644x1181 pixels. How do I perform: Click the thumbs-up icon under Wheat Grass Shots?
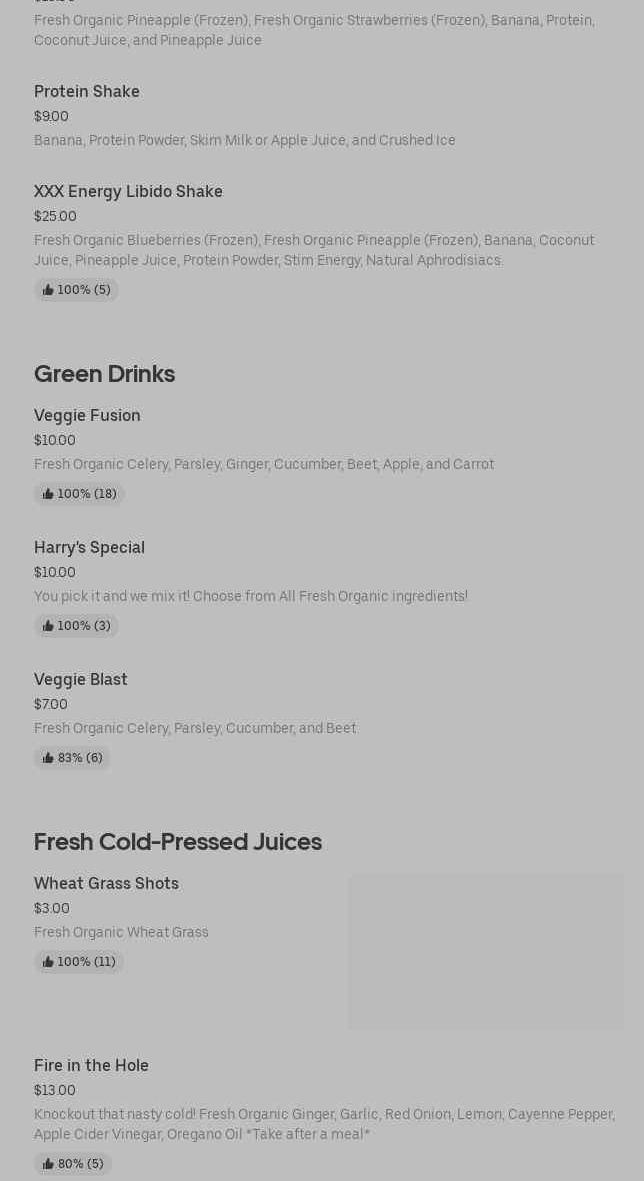pos(48,962)
